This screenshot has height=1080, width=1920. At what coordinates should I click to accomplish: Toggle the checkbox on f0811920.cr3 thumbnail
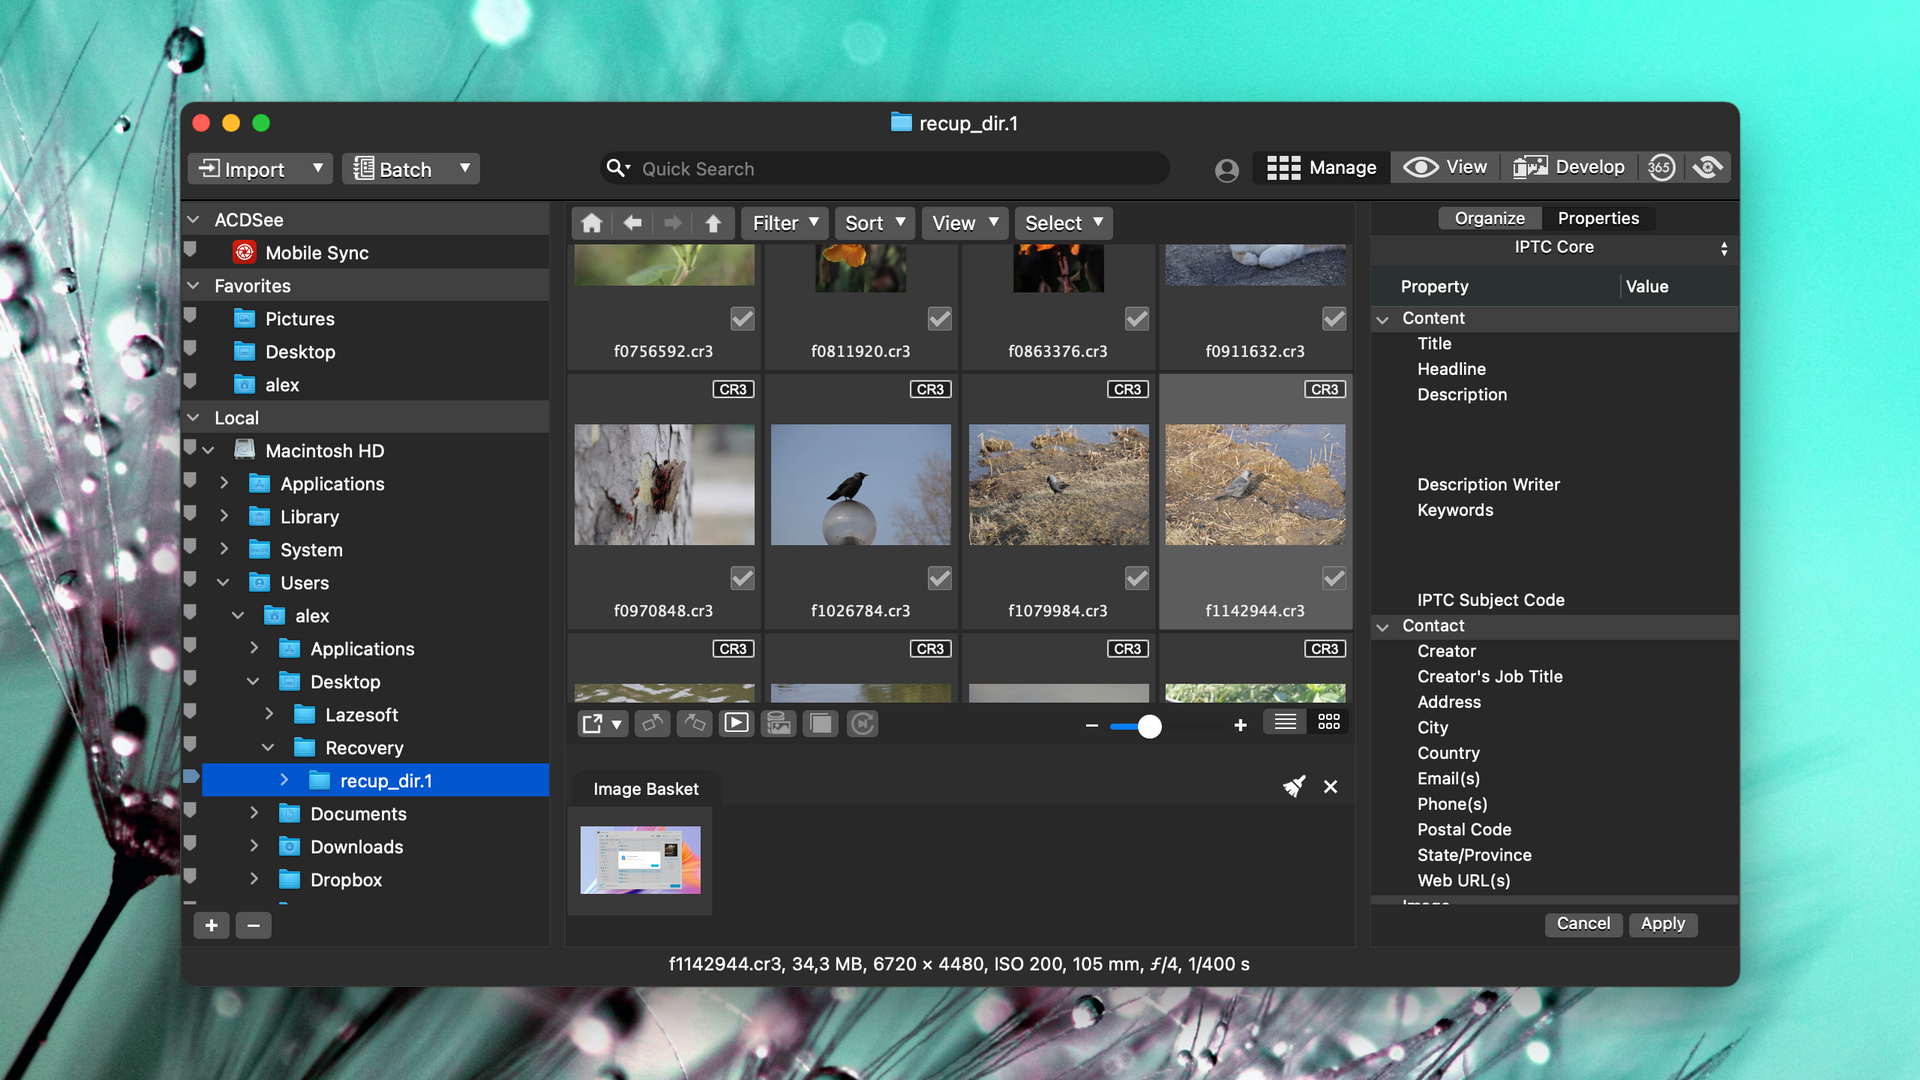pos(939,319)
